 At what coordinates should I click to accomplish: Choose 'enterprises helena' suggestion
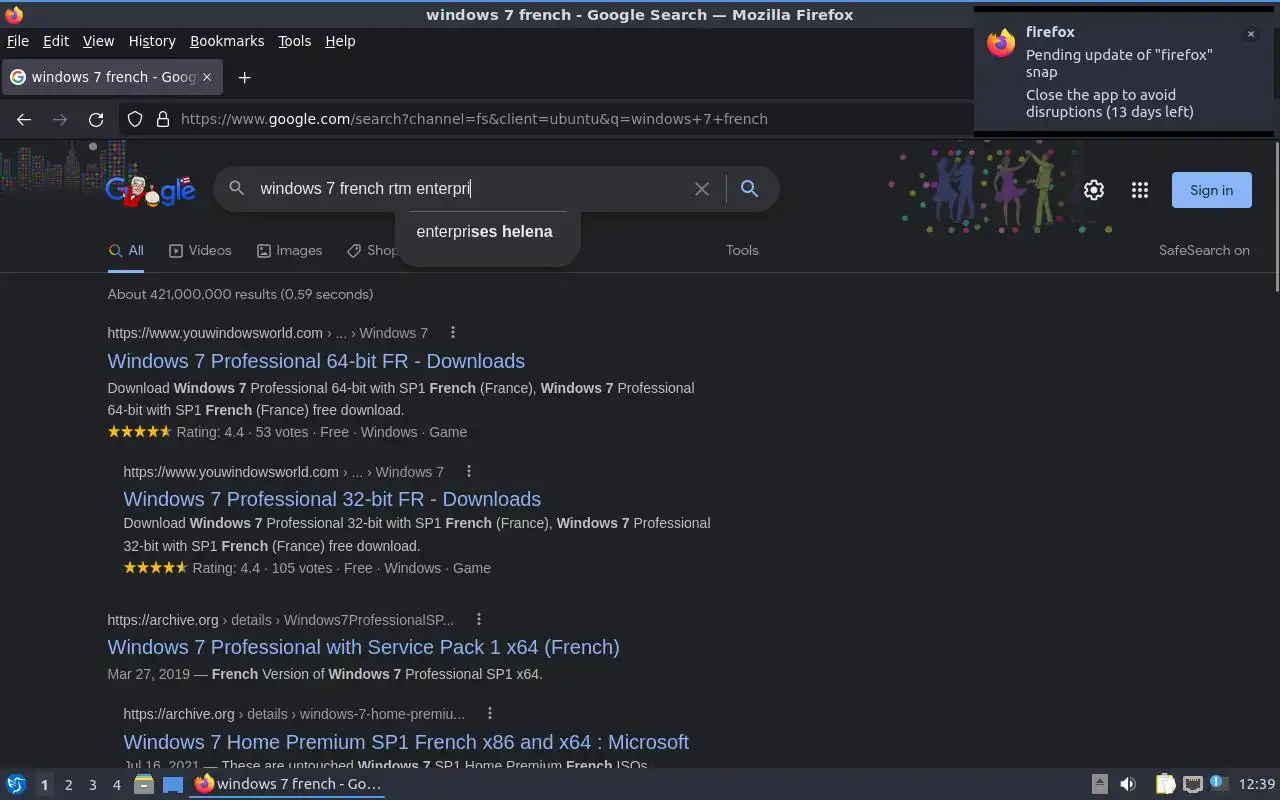(484, 231)
